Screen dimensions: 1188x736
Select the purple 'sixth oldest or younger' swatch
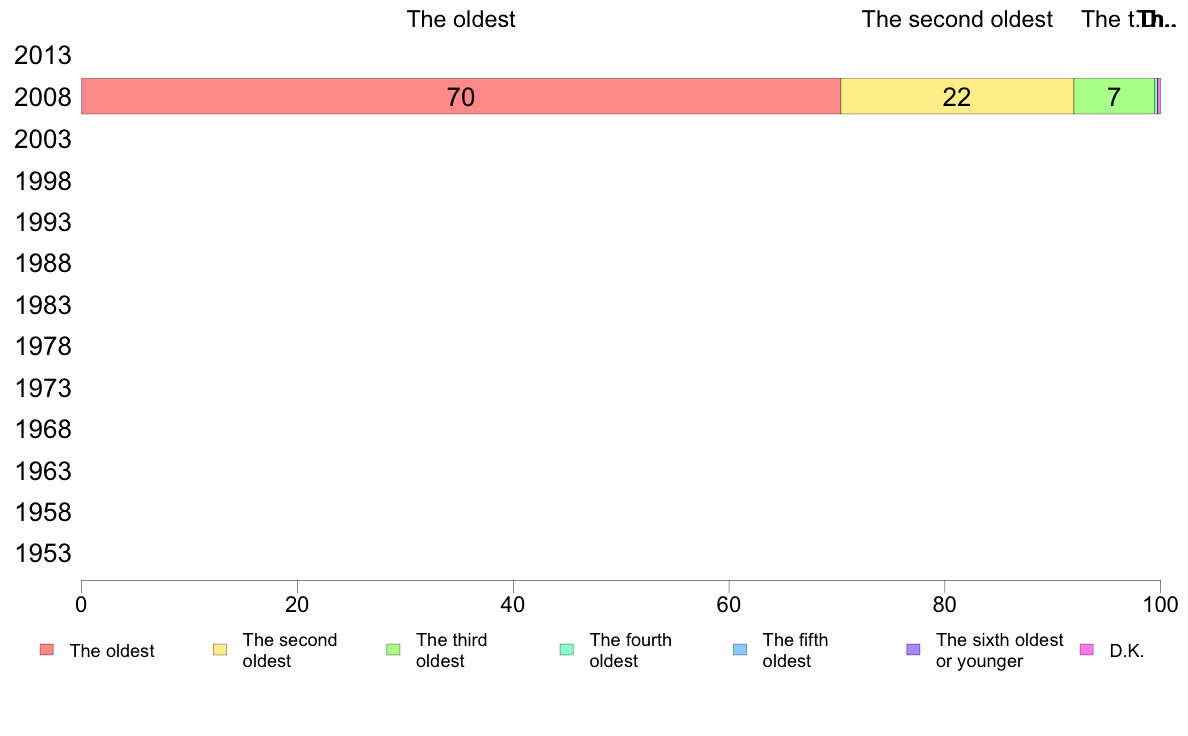[914, 650]
